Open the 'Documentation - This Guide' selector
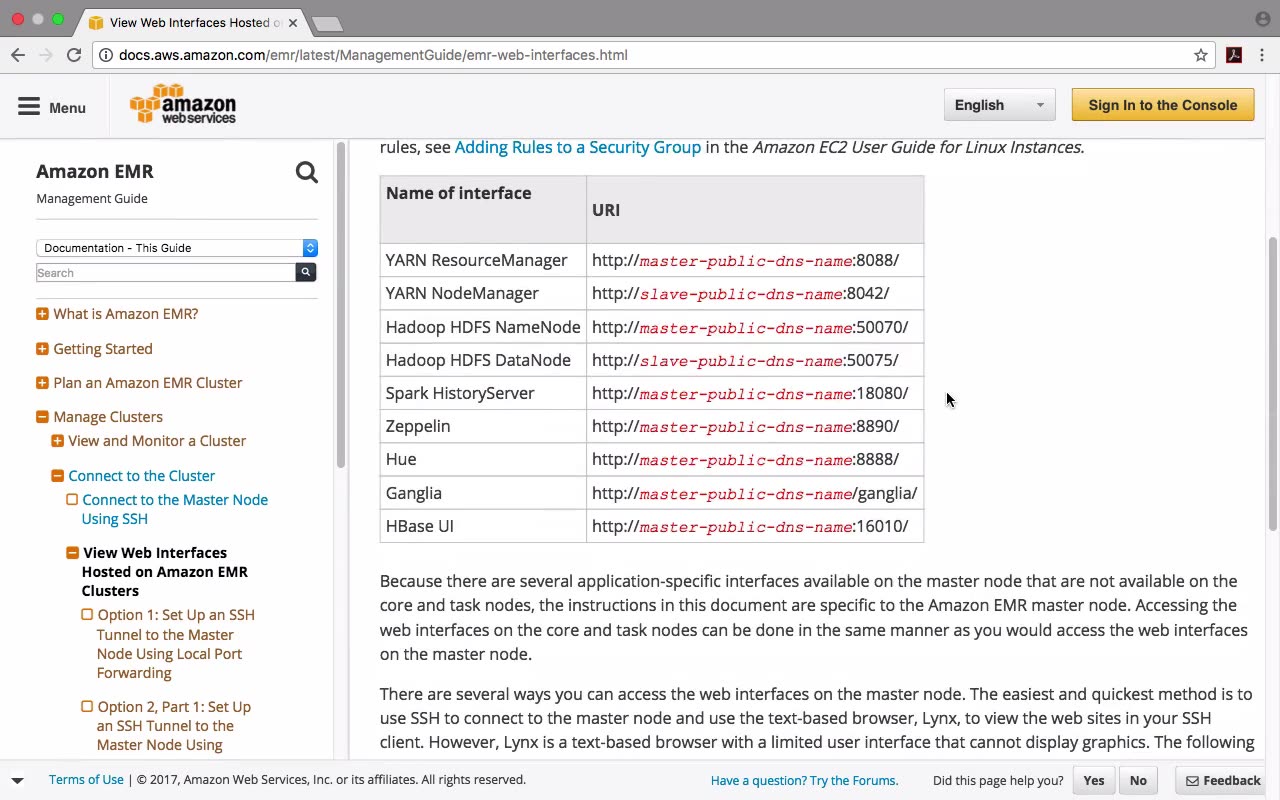Viewport: 1280px width, 800px height. point(177,248)
